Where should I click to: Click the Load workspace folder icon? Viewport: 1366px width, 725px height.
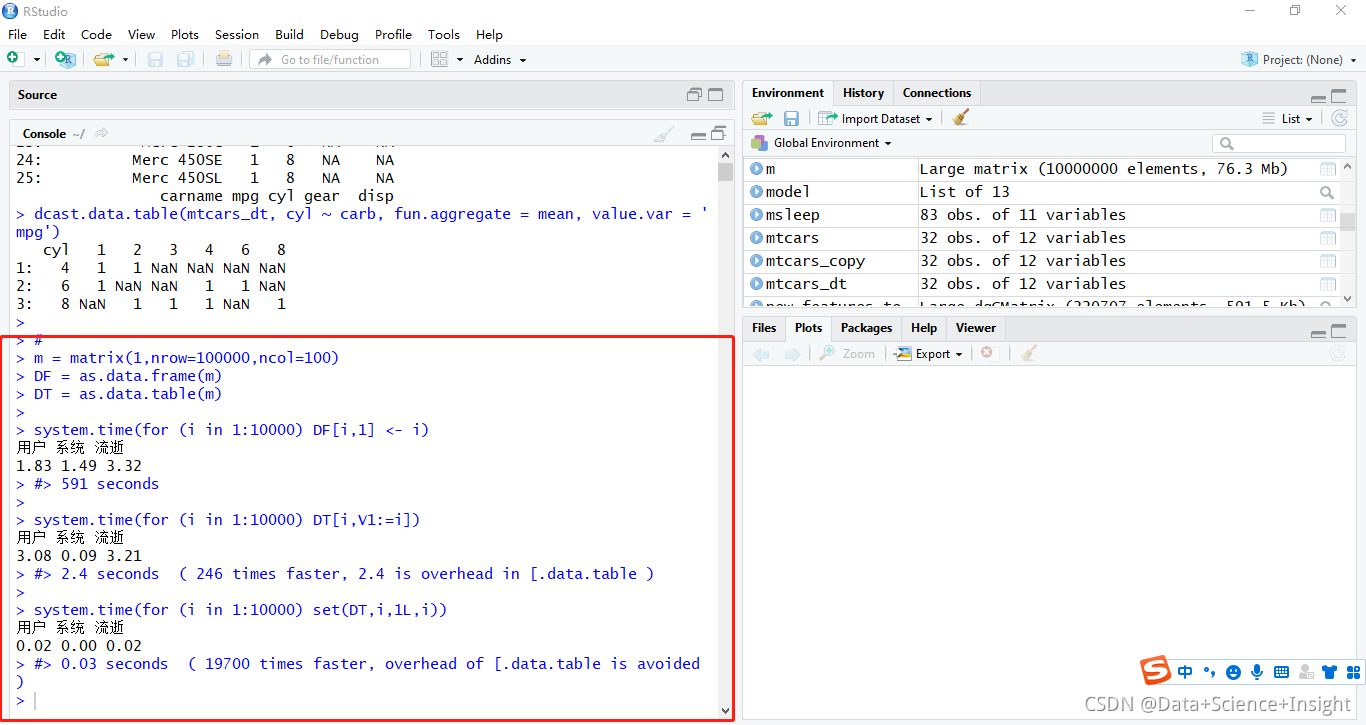click(x=762, y=118)
